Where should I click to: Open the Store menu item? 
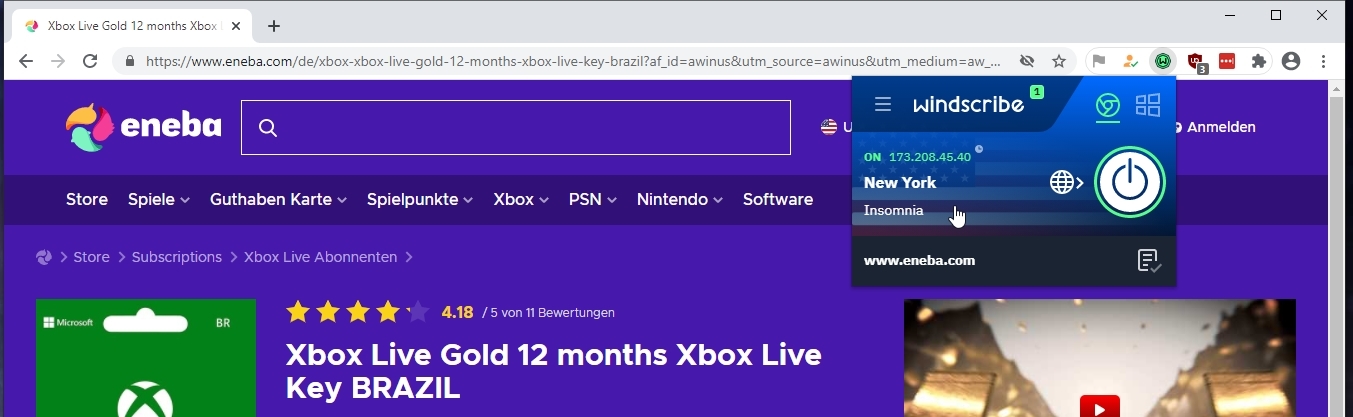point(86,199)
